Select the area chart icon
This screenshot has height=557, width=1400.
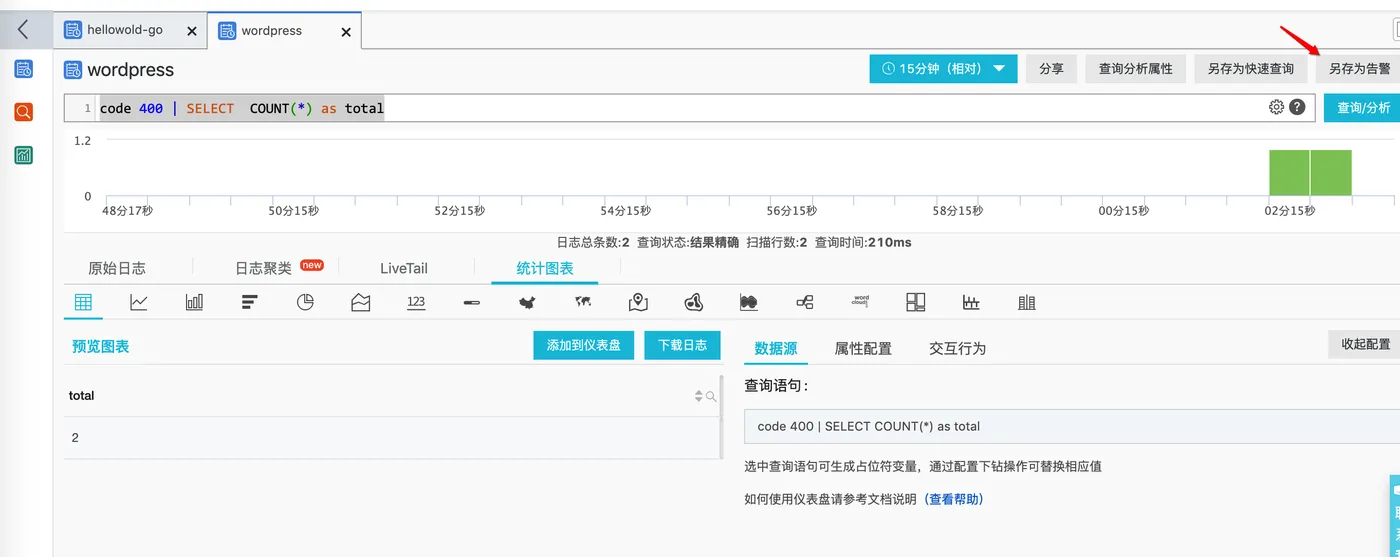(x=361, y=302)
